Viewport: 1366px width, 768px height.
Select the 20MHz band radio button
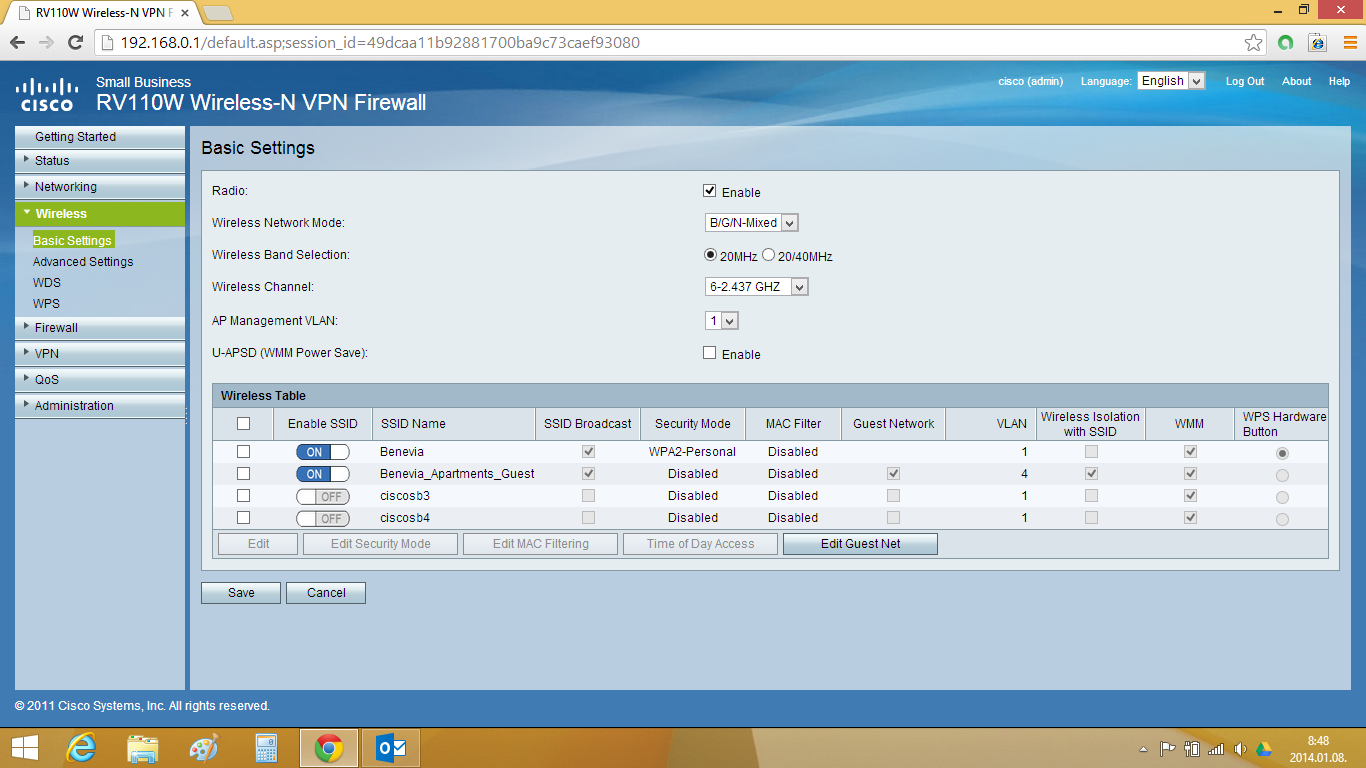(x=711, y=255)
